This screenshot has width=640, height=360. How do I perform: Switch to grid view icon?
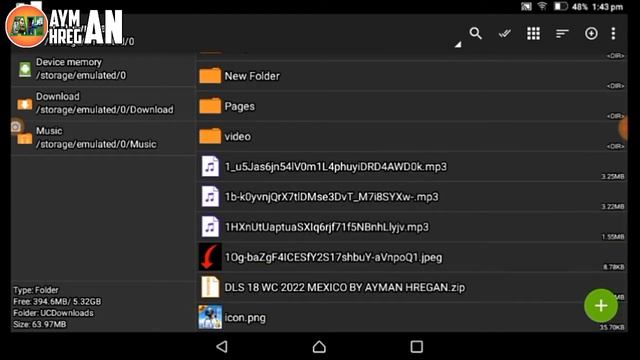pos(533,33)
